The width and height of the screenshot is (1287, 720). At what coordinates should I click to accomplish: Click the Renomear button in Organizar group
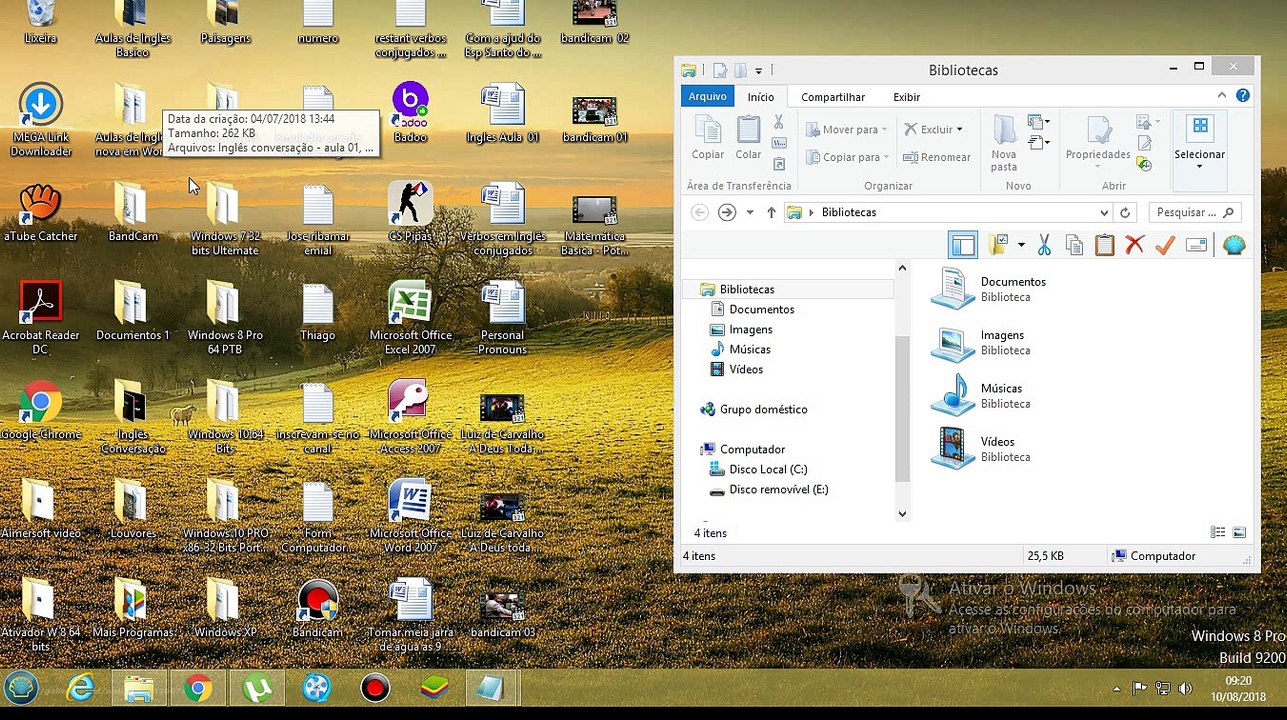(x=937, y=157)
